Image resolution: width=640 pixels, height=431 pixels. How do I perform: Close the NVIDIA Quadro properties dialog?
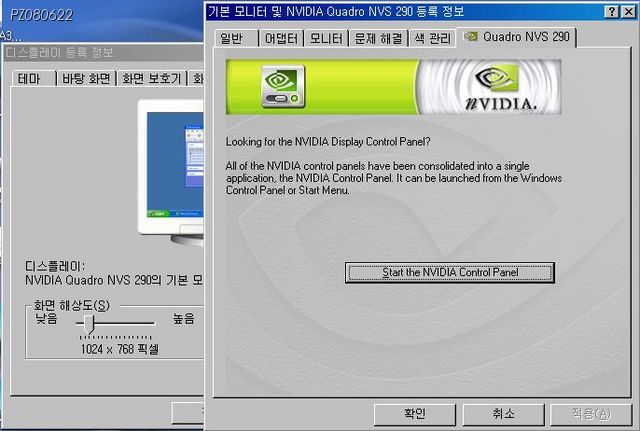(x=629, y=12)
